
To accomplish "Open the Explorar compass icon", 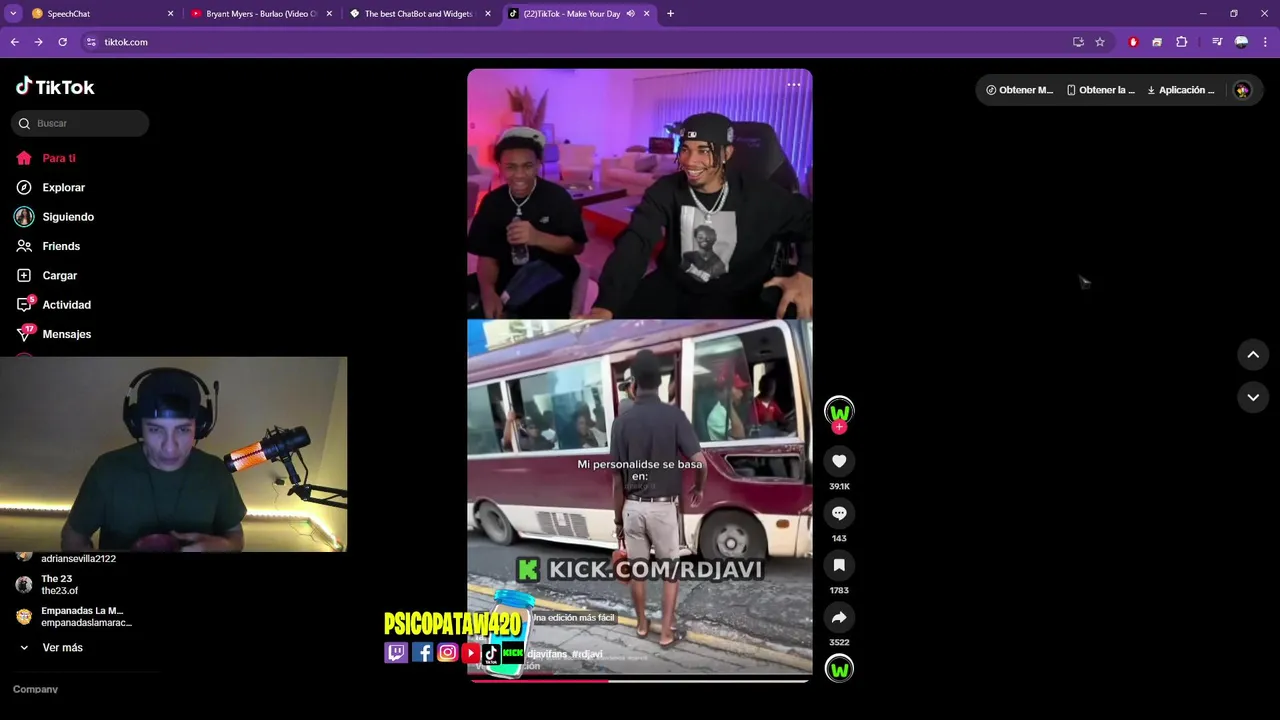I will (24, 187).
